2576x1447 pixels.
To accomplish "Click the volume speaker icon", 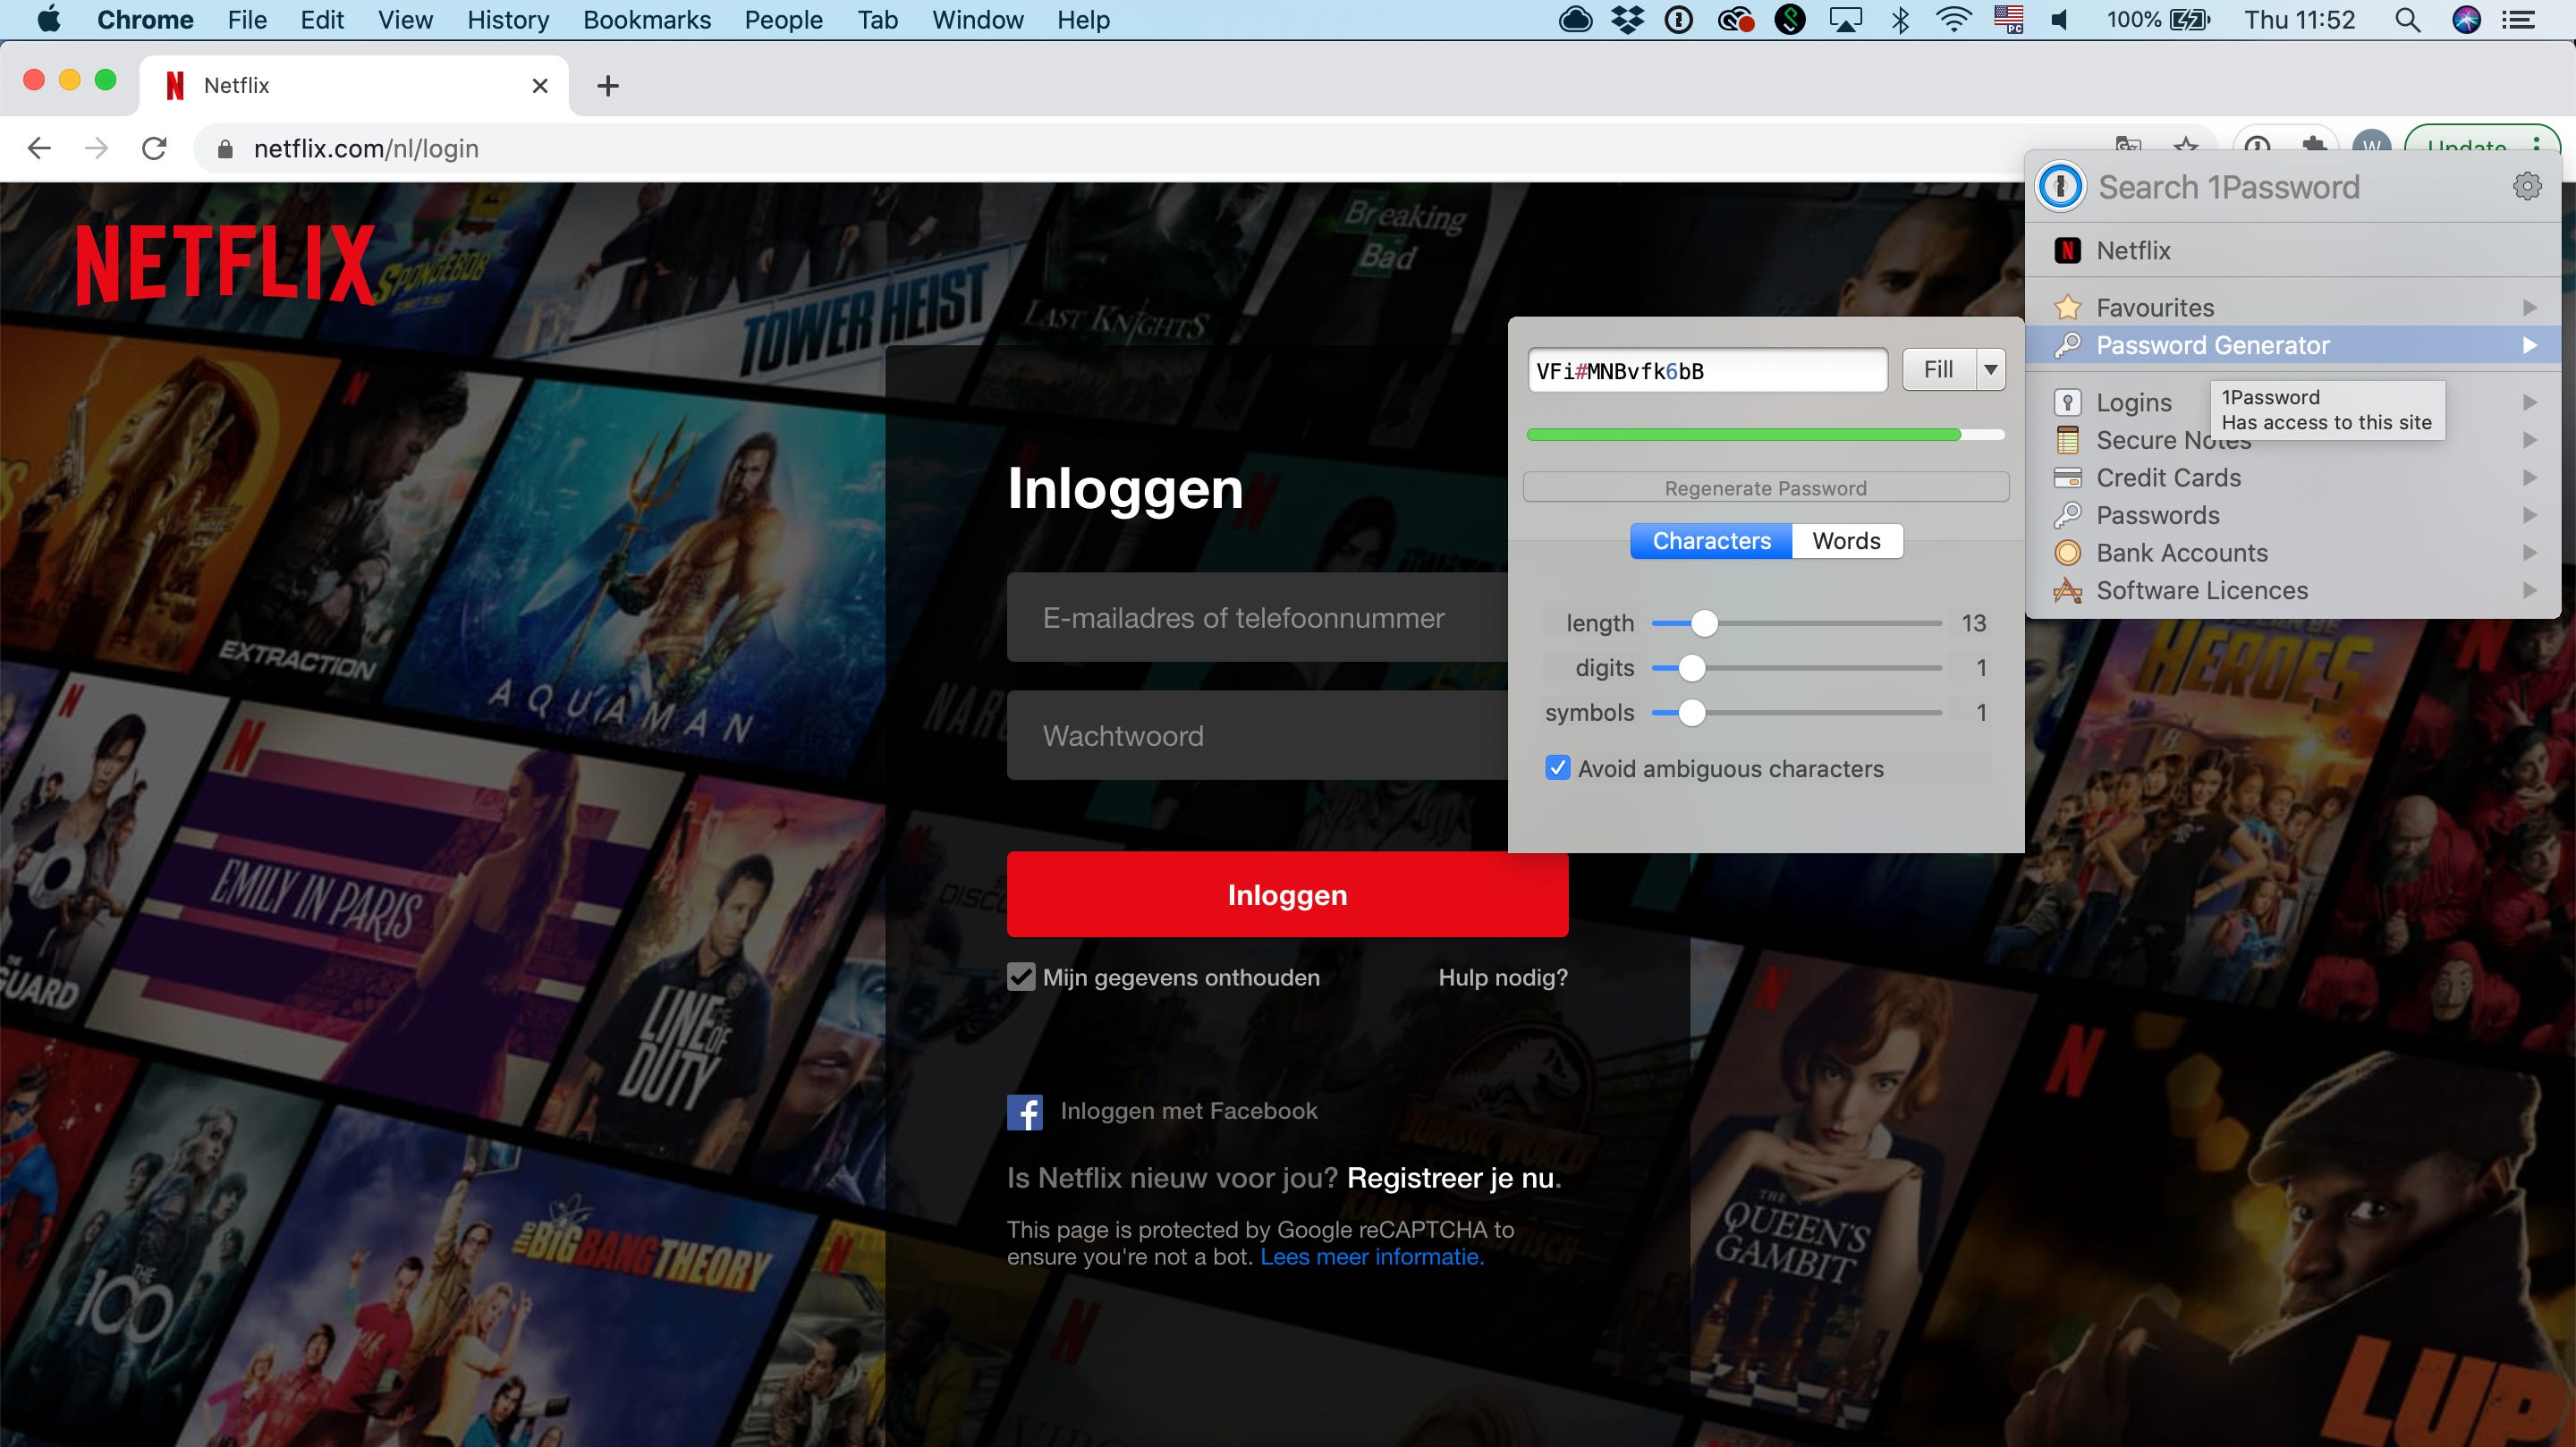I will tap(2060, 20).
